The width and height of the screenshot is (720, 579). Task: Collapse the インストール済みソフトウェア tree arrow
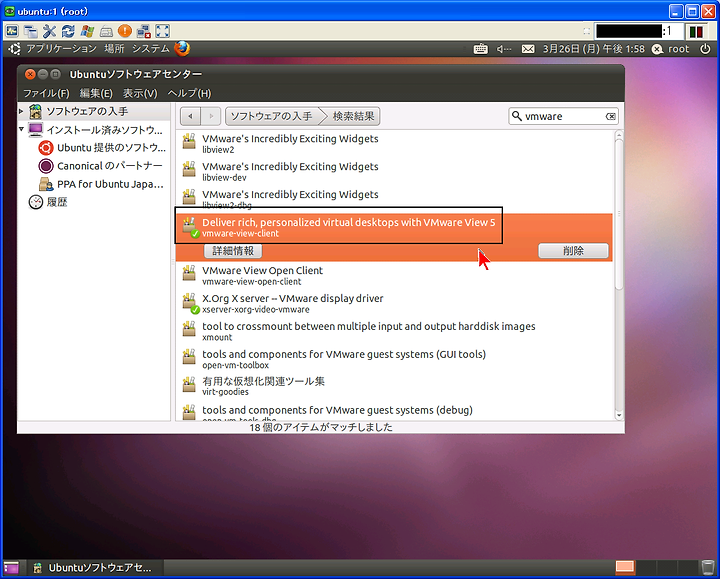(x=21, y=129)
